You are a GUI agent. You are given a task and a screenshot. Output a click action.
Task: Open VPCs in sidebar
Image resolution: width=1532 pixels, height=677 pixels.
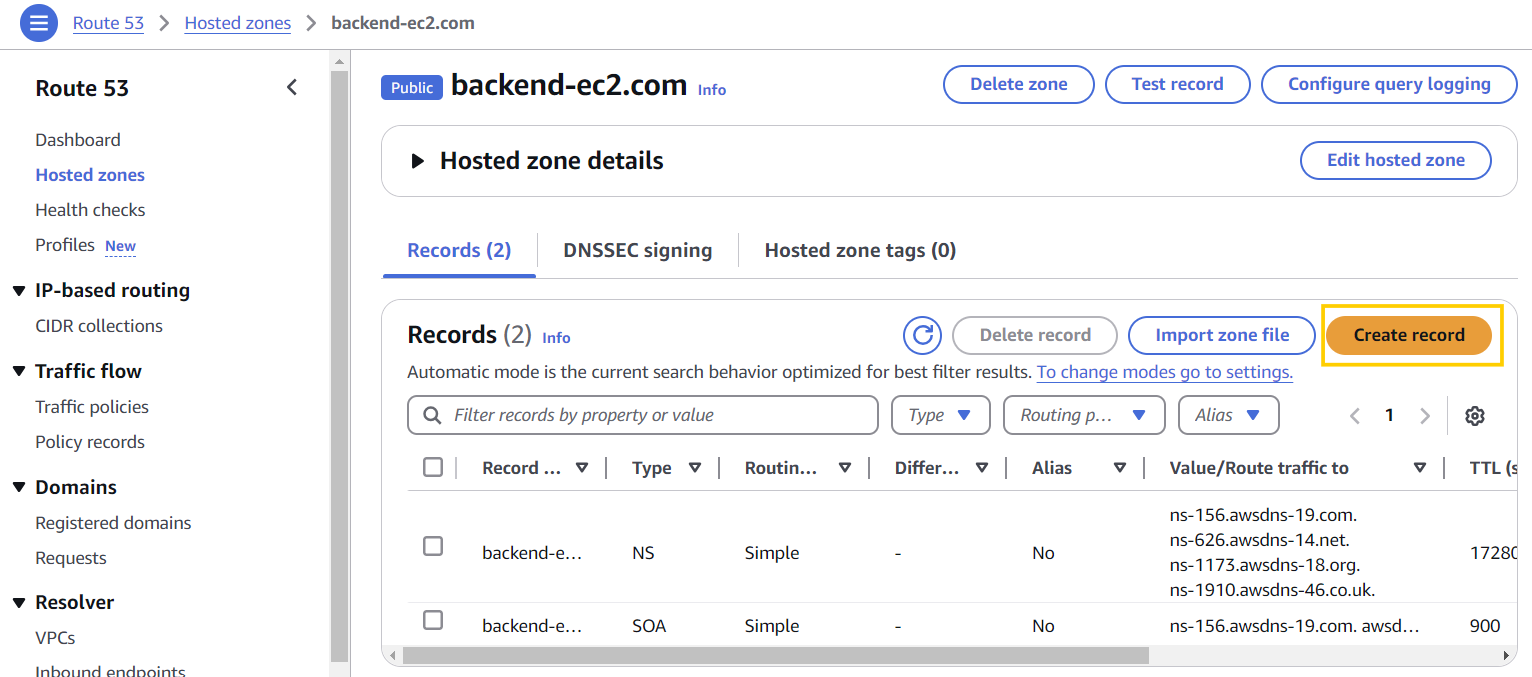coord(55,638)
